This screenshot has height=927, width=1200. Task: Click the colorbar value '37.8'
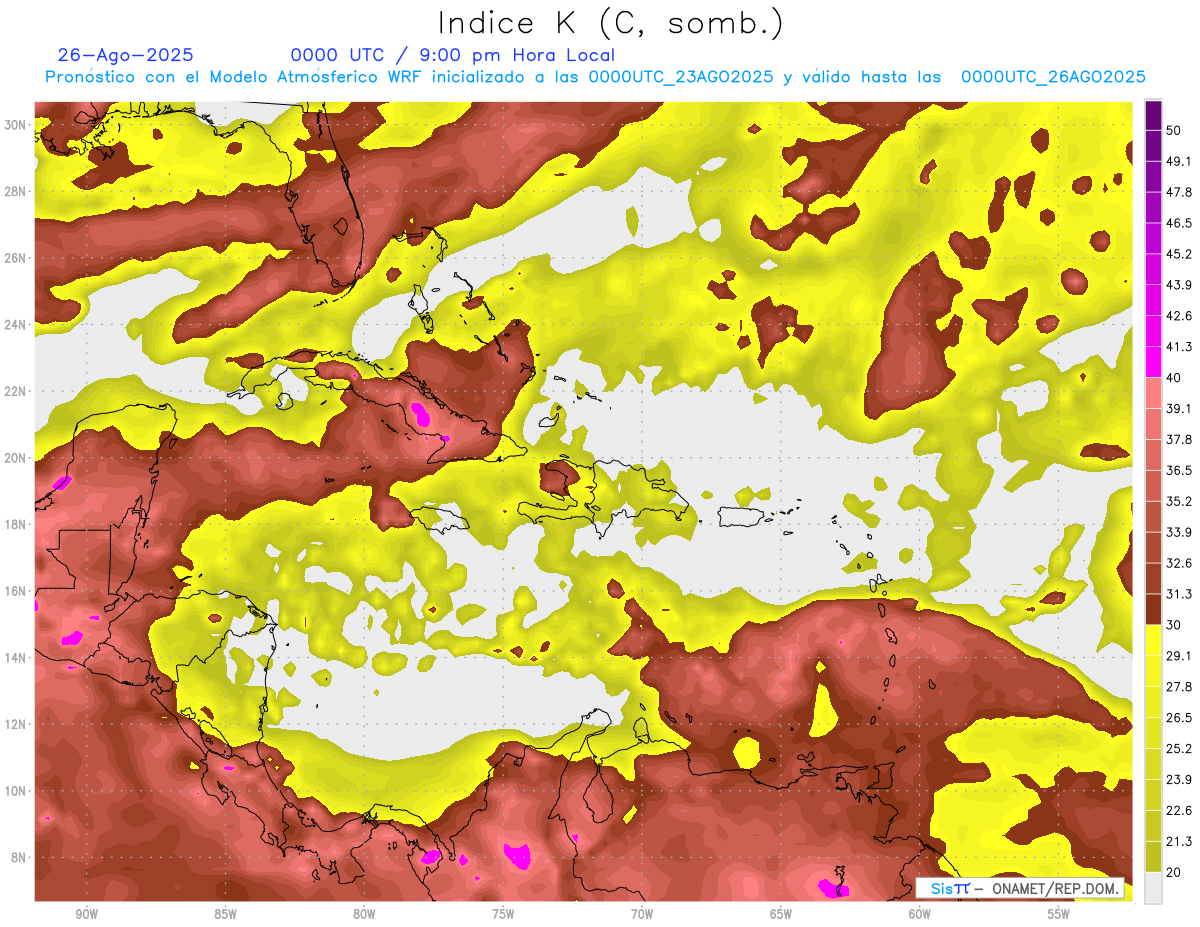coord(1179,439)
